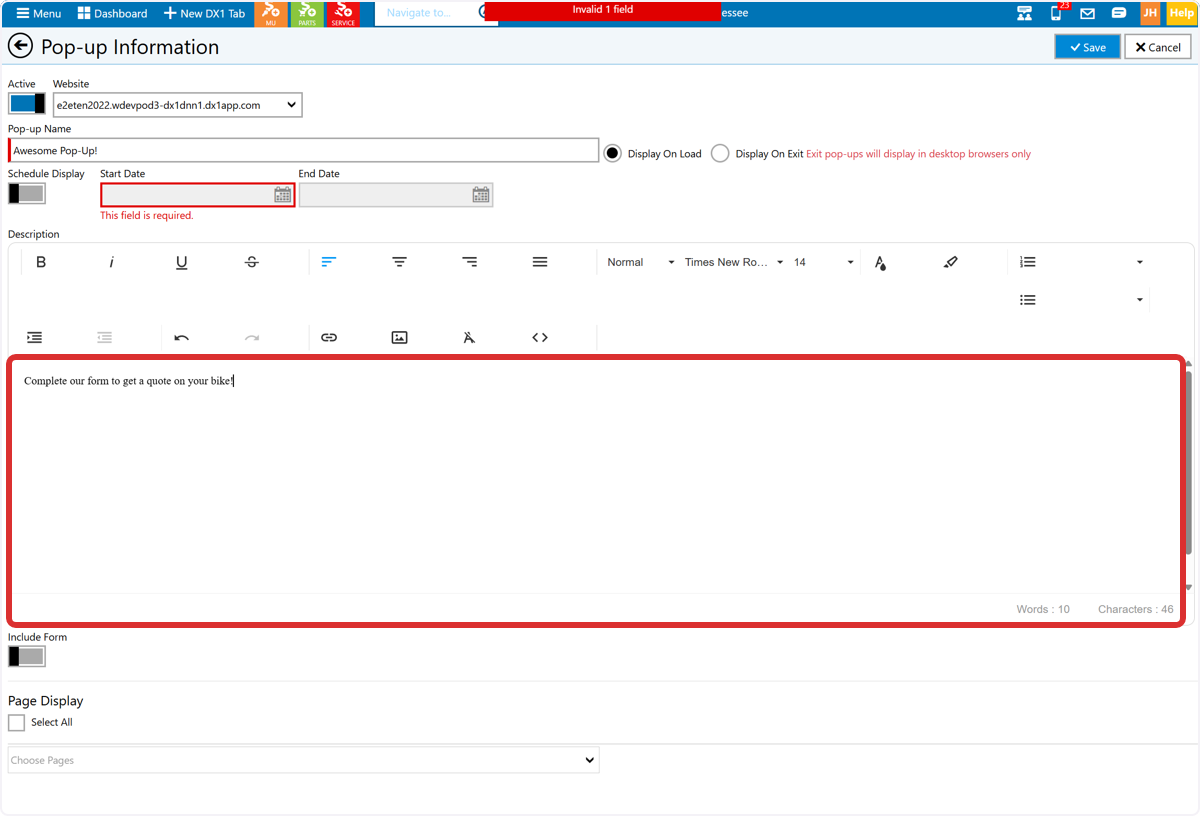
Task: Open the font color picker
Action: [x=880, y=262]
